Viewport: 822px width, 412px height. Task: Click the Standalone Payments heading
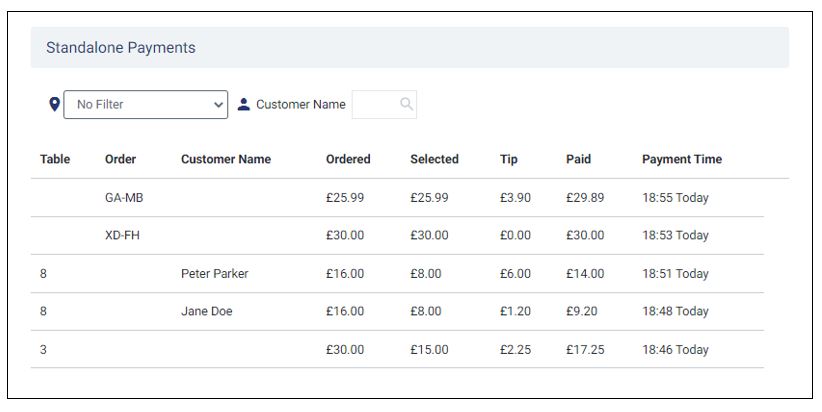(121, 48)
